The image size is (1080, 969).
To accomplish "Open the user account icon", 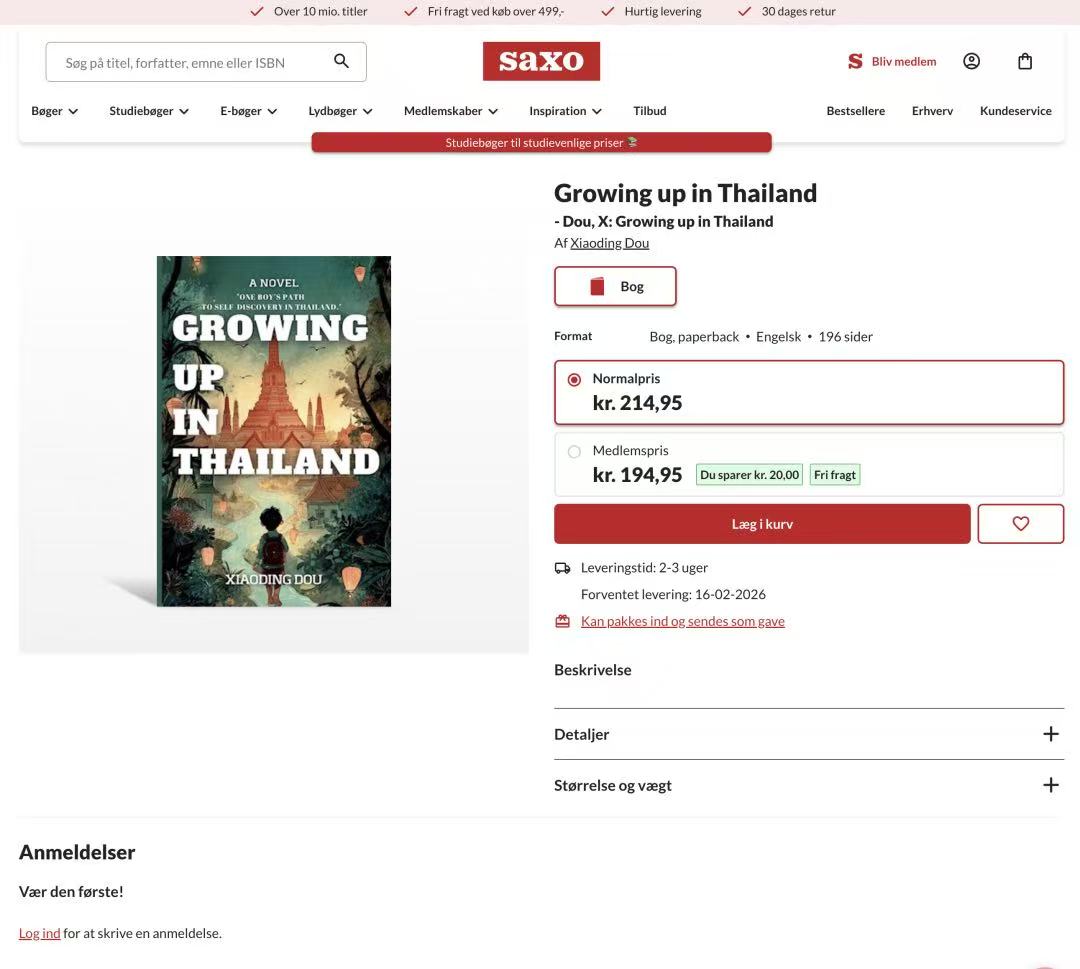I will coord(971,61).
